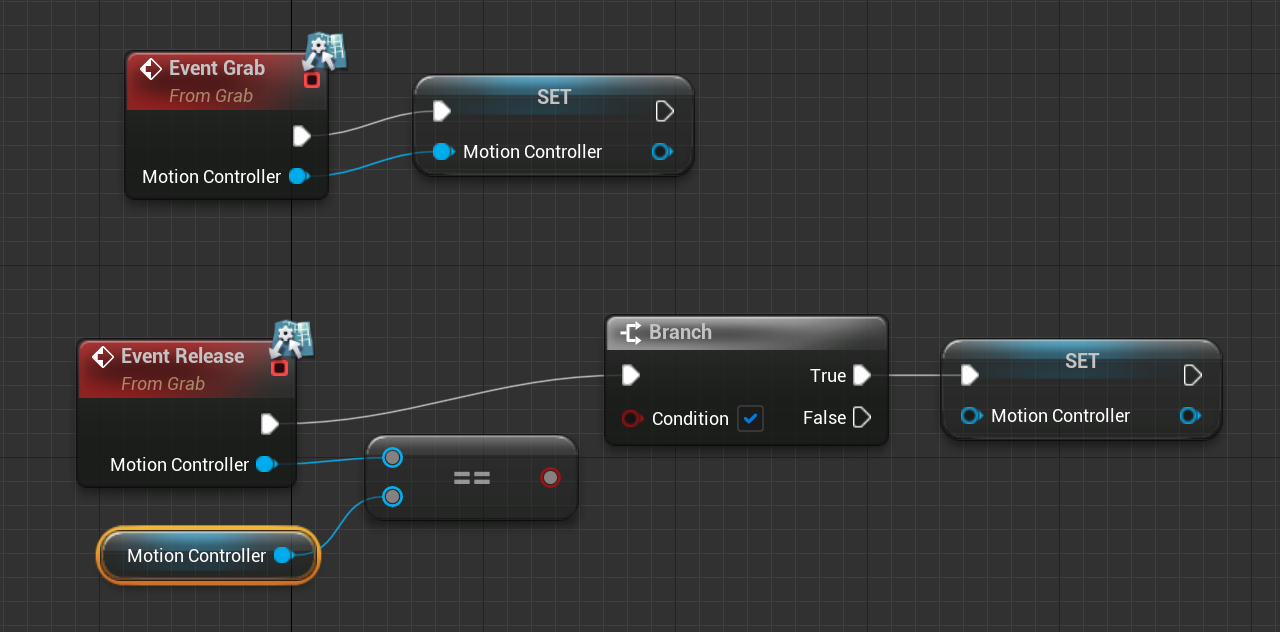Click the Event Release node title
This screenshot has height=632, width=1280.
182,356
